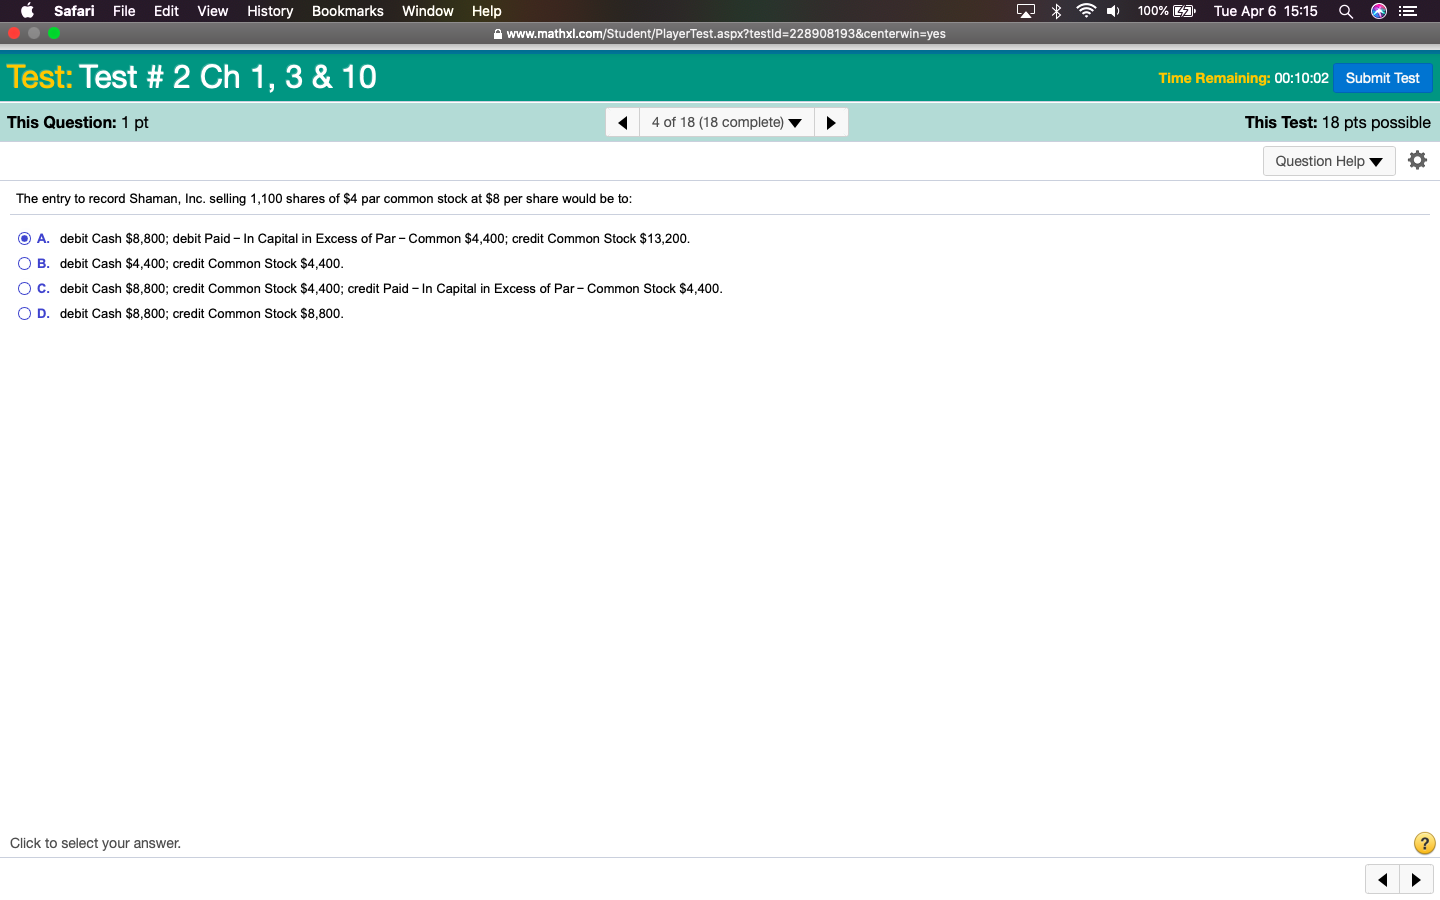Screen dimensions: 1440x900
Task: Click the Bluetooth menu bar icon
Action: [x=1056, y=11]
